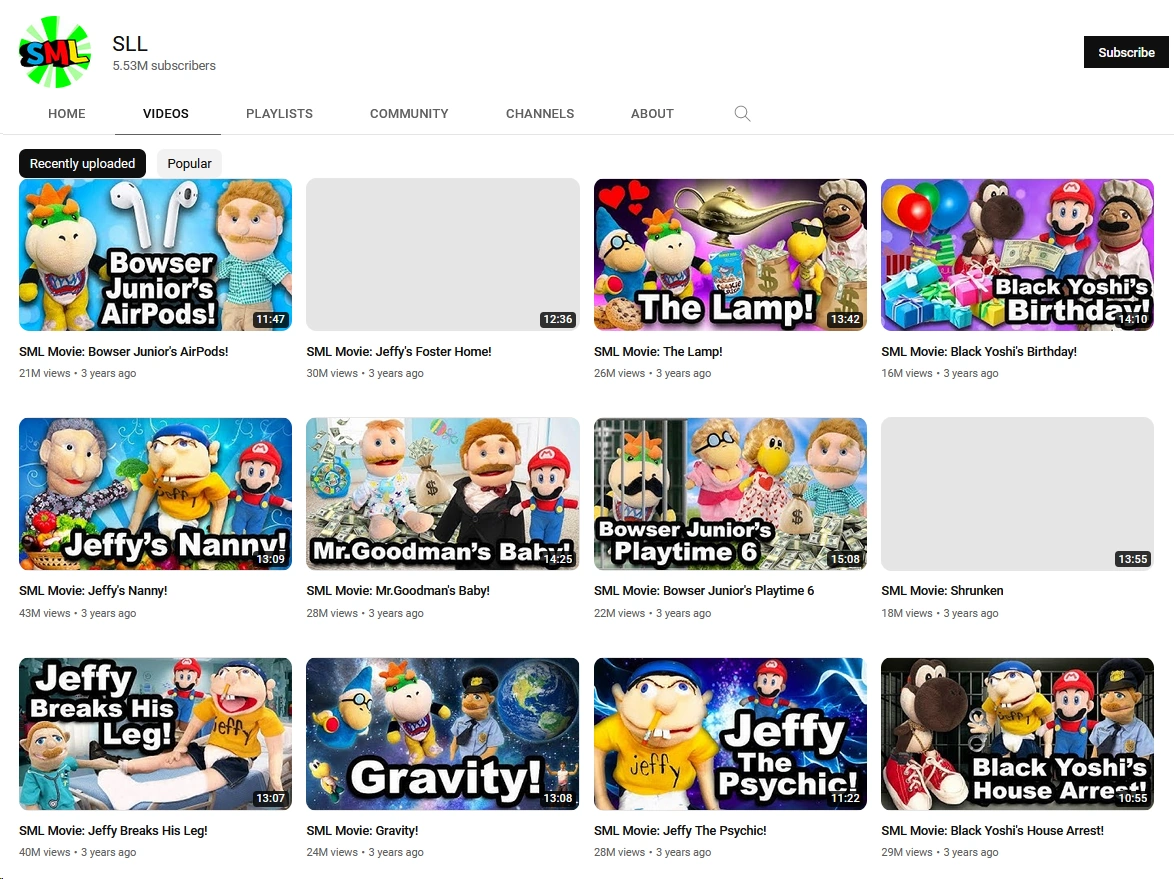
Task: Open the channel search magnifier icon
Action: click(x=742, y=113)
